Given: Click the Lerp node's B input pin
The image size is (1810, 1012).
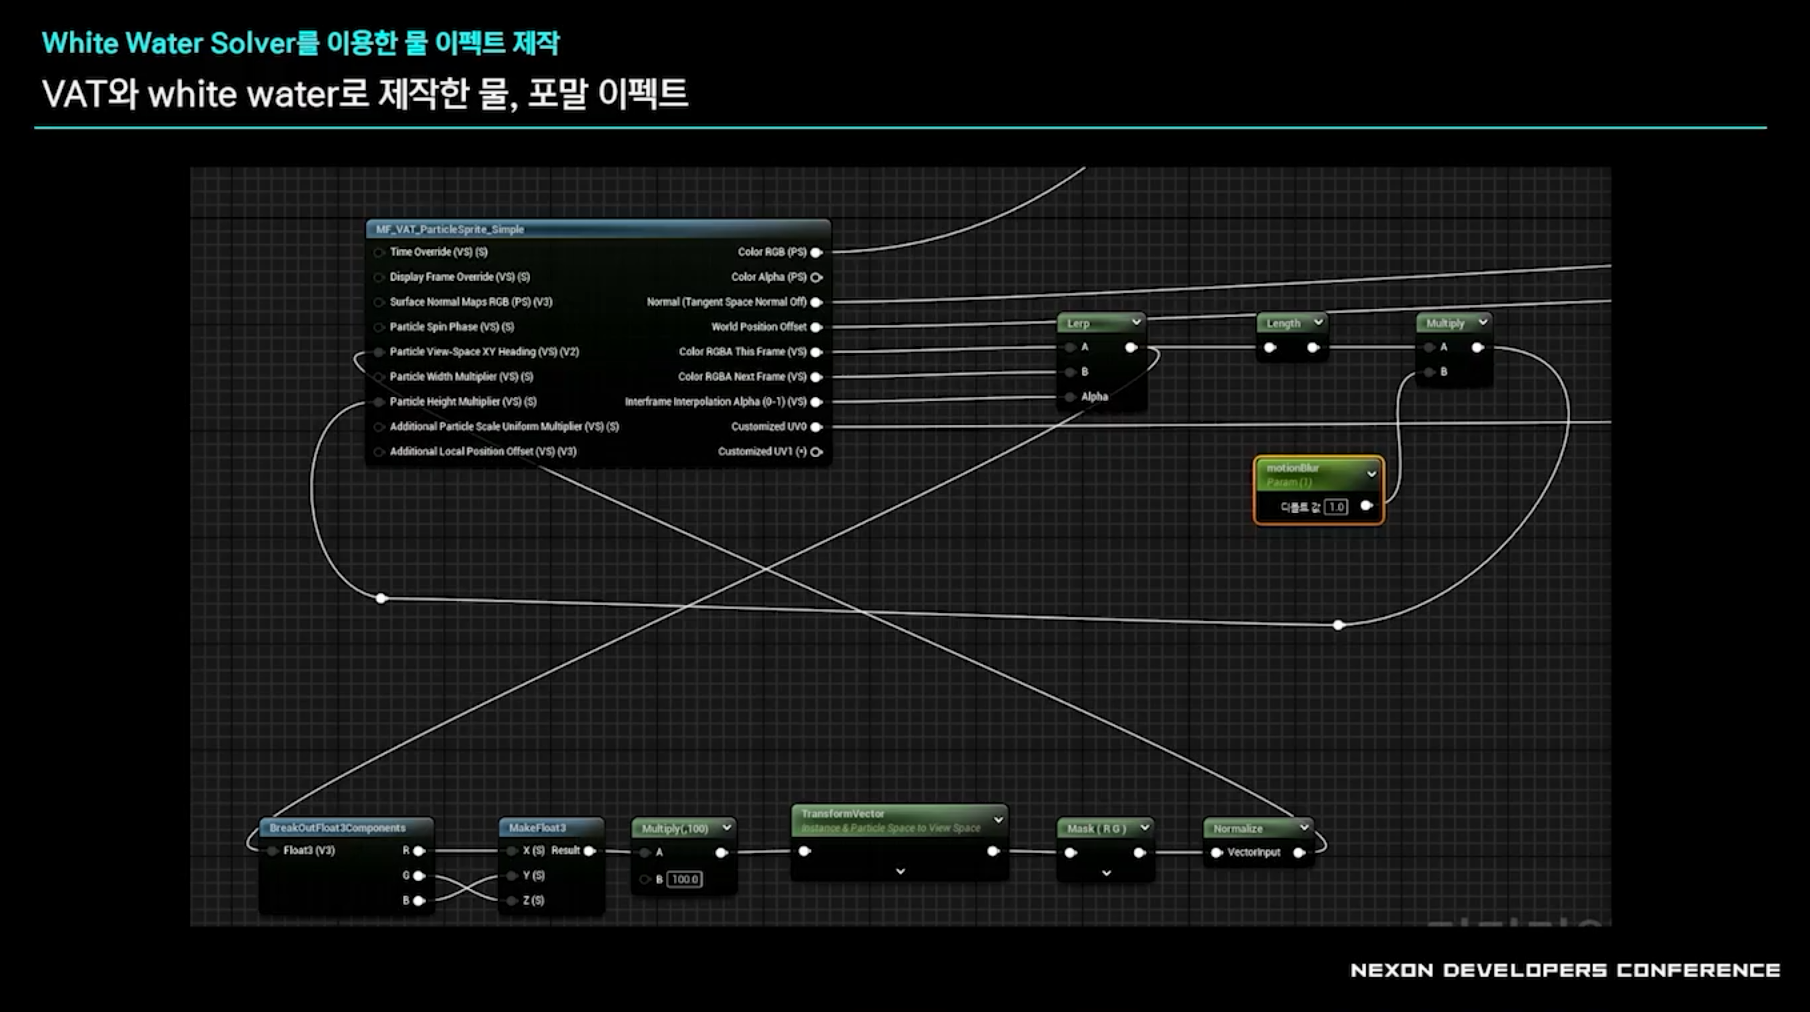Looking at the screenshot, I should pyautogui.click(x=1071, y=372).
